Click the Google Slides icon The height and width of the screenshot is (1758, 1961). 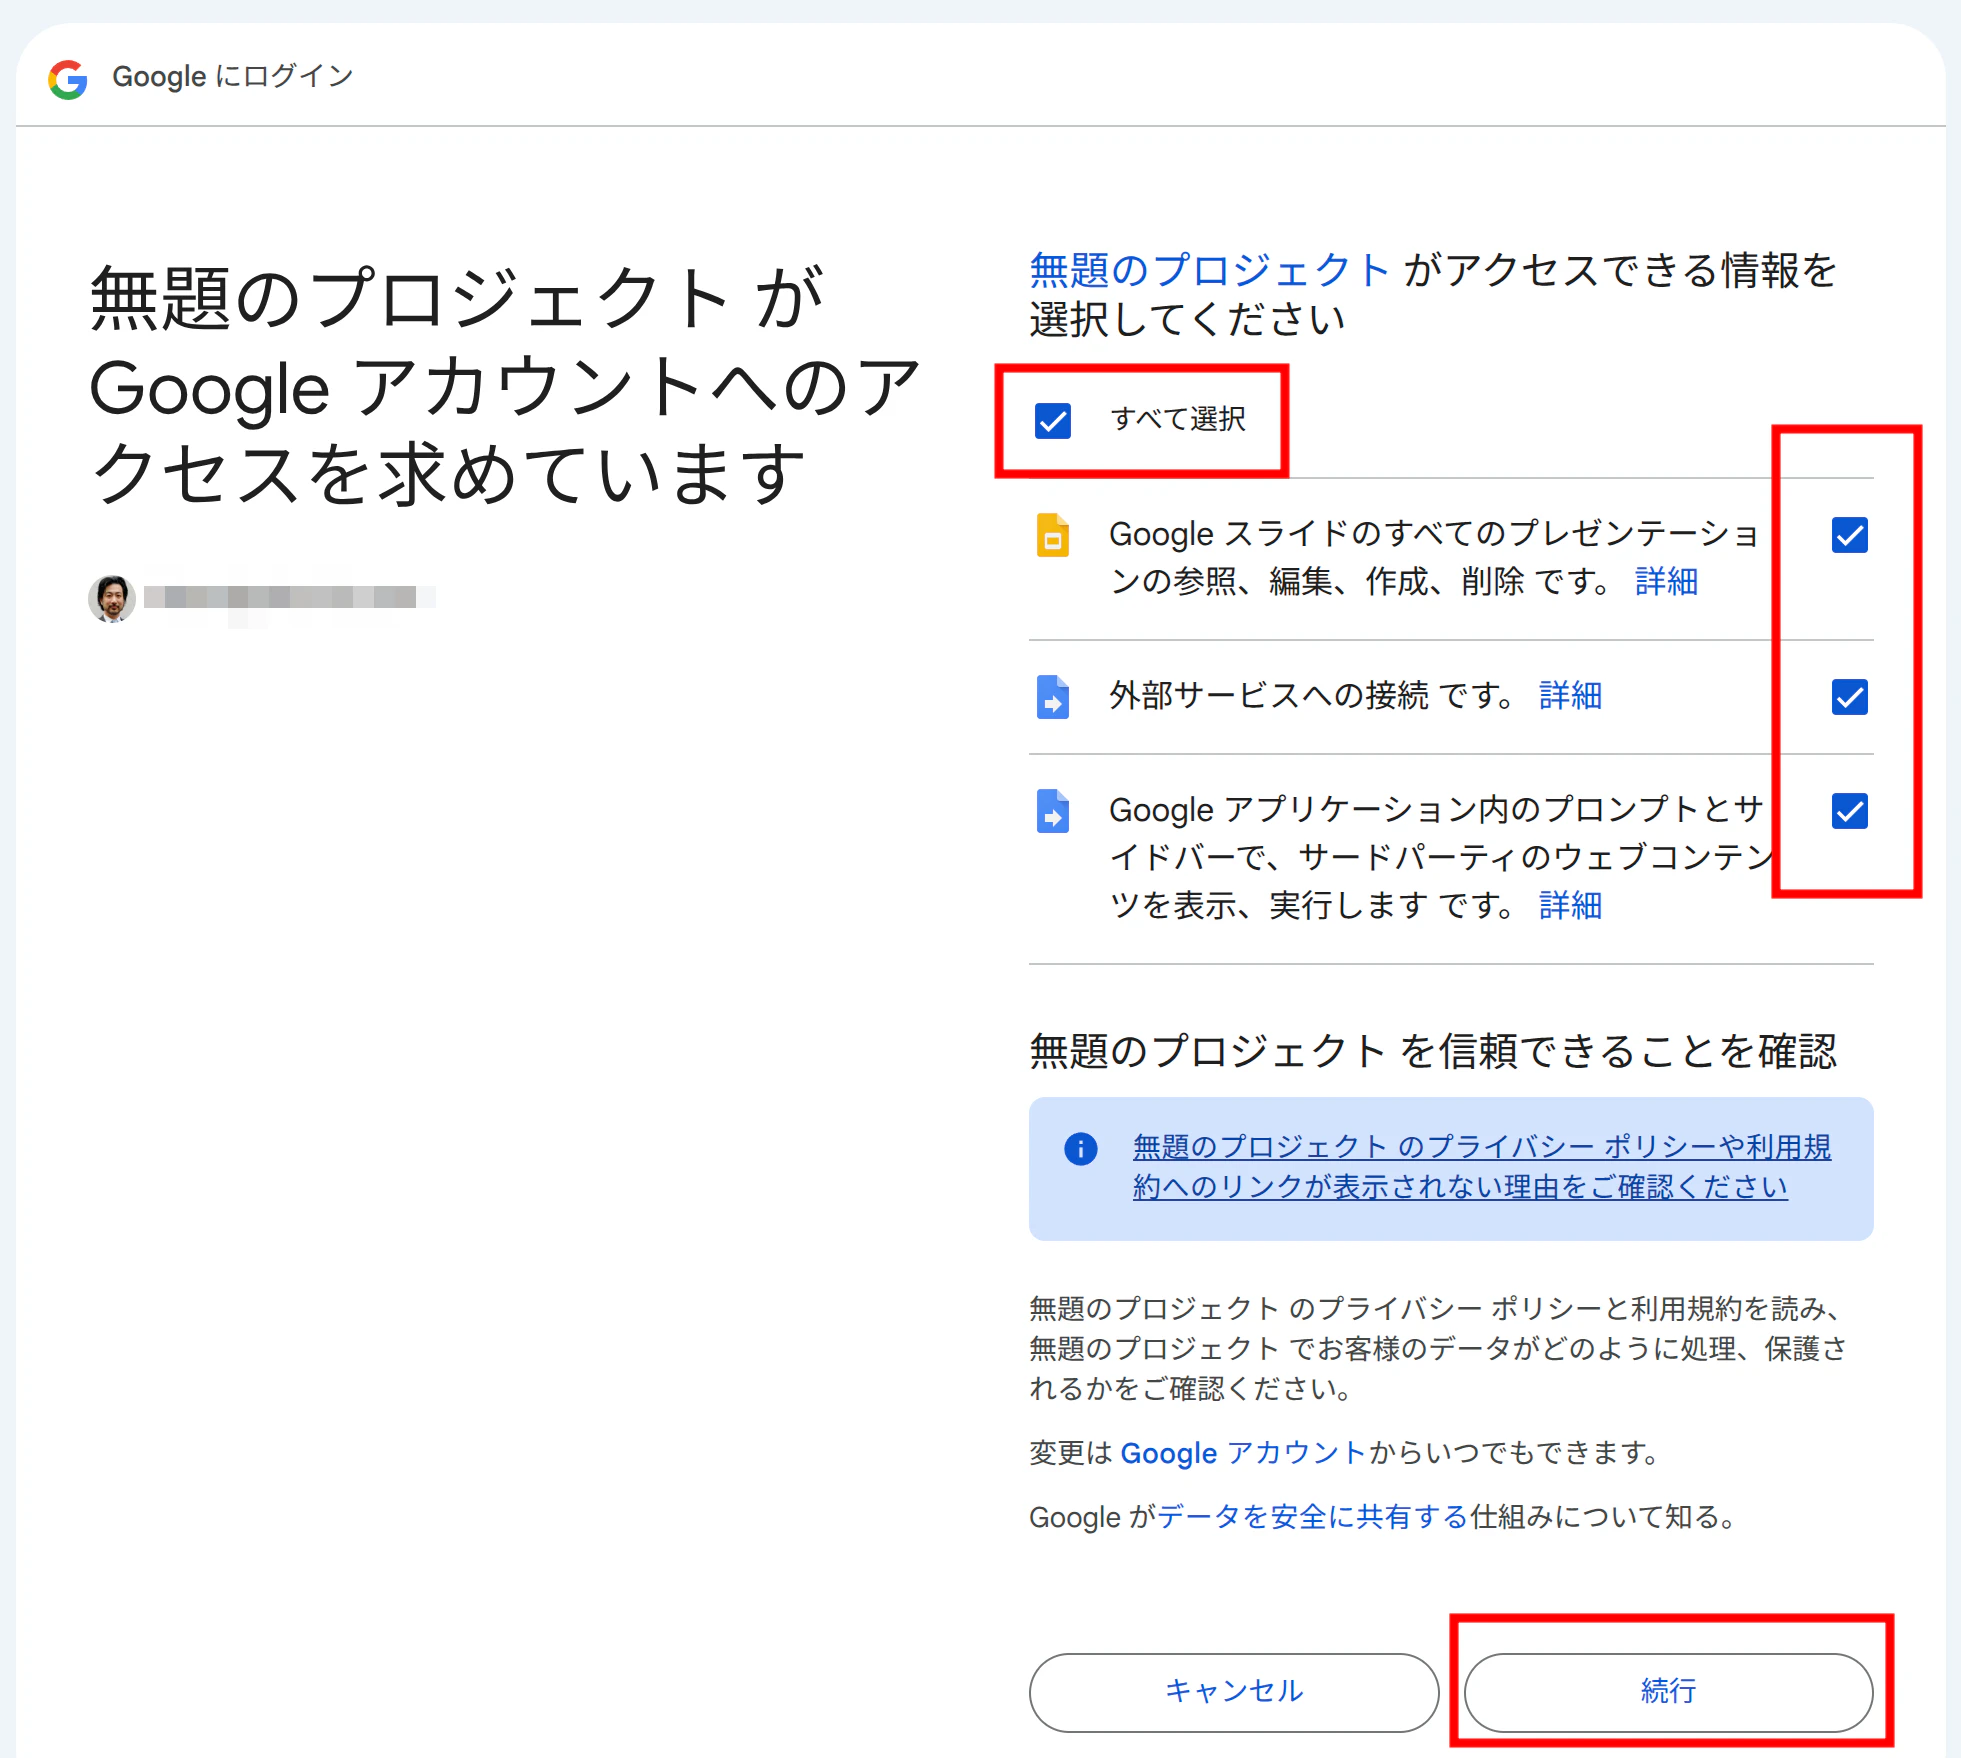click(x=1052, y=535)
